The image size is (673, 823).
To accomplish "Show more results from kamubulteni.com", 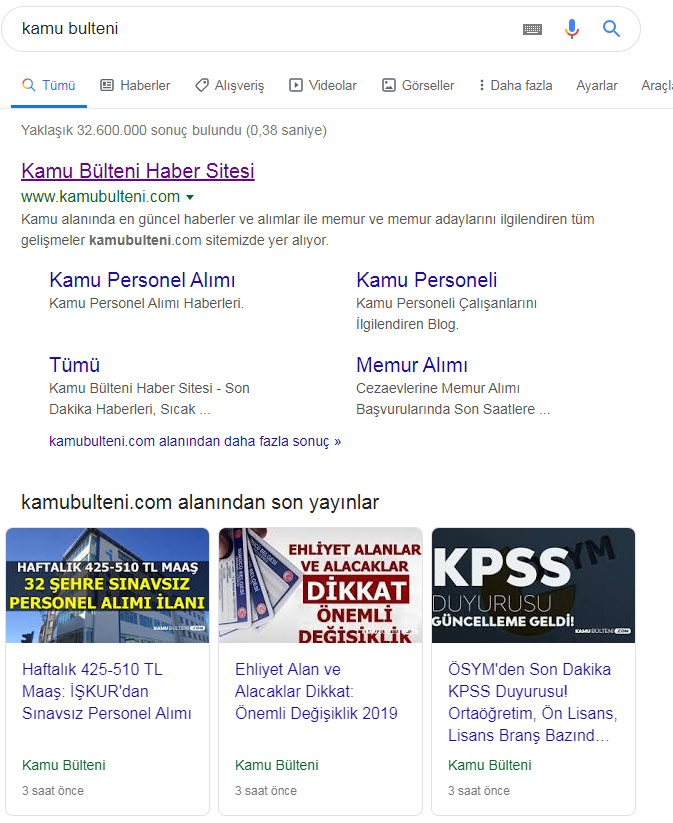I will tap(195, 441).
